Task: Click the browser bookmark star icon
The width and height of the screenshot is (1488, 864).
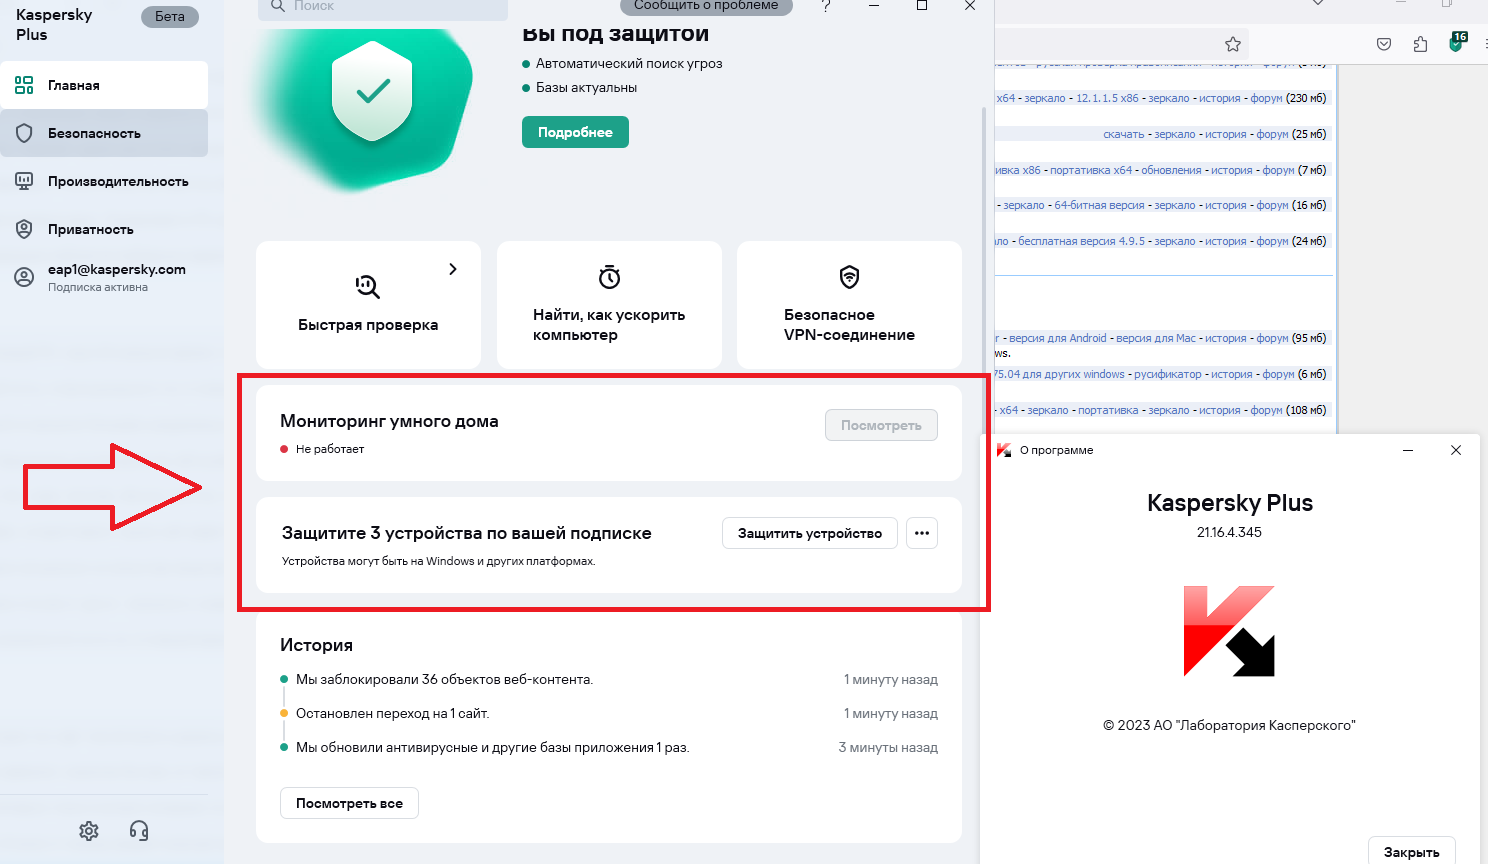Action: pos(1233,44)
